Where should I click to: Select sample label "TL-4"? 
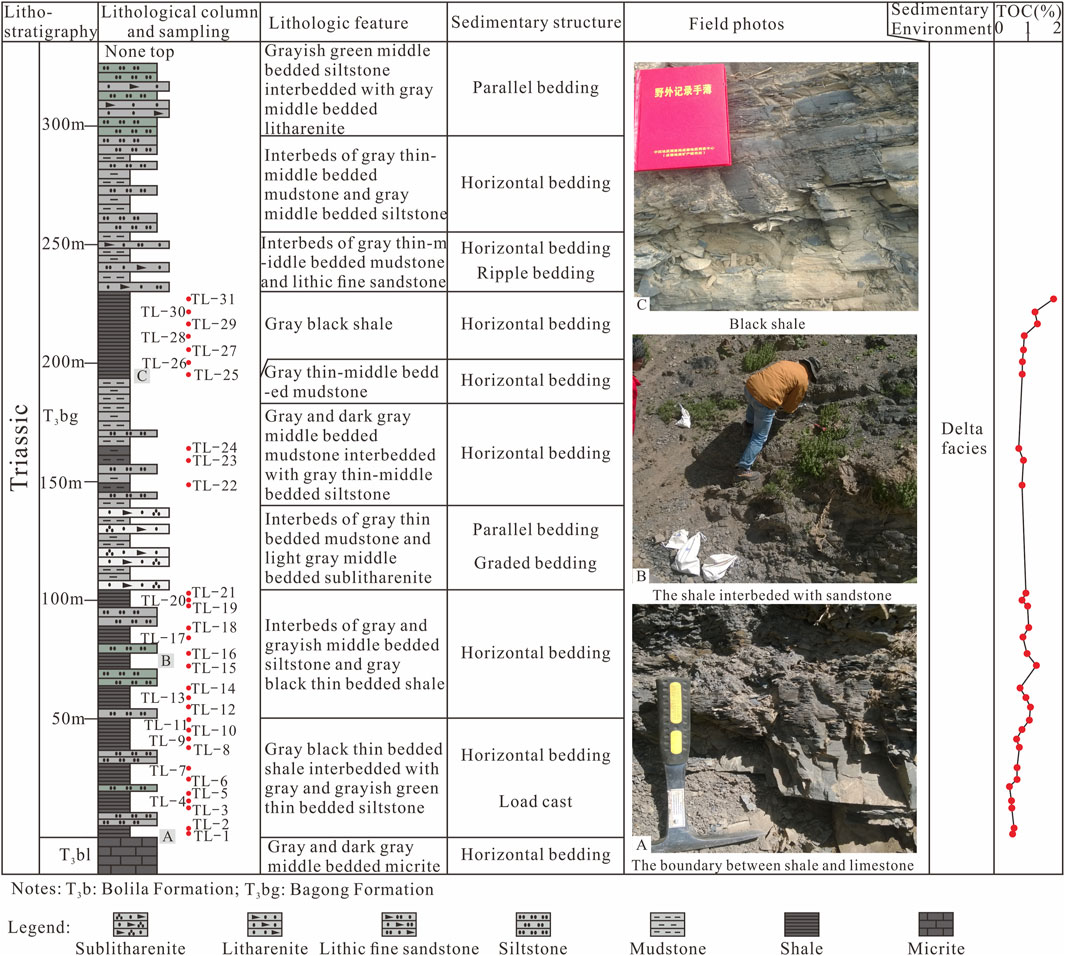(x=168, y=802)
